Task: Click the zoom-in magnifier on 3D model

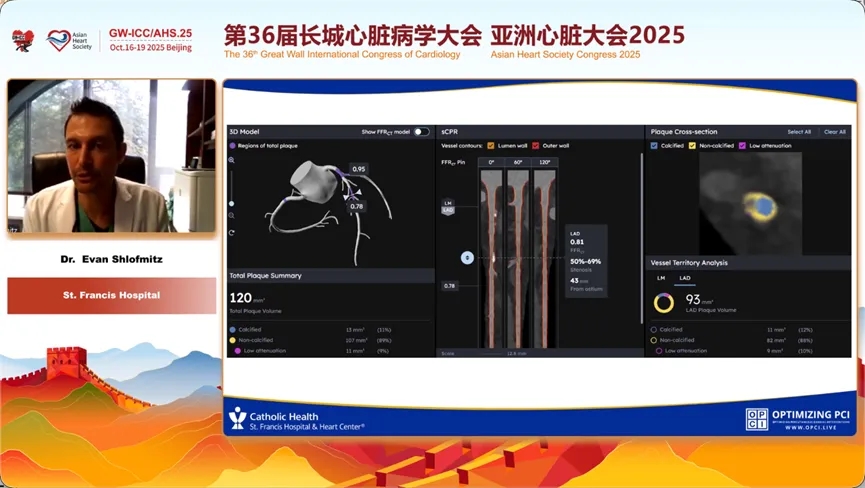Action: 232,160
